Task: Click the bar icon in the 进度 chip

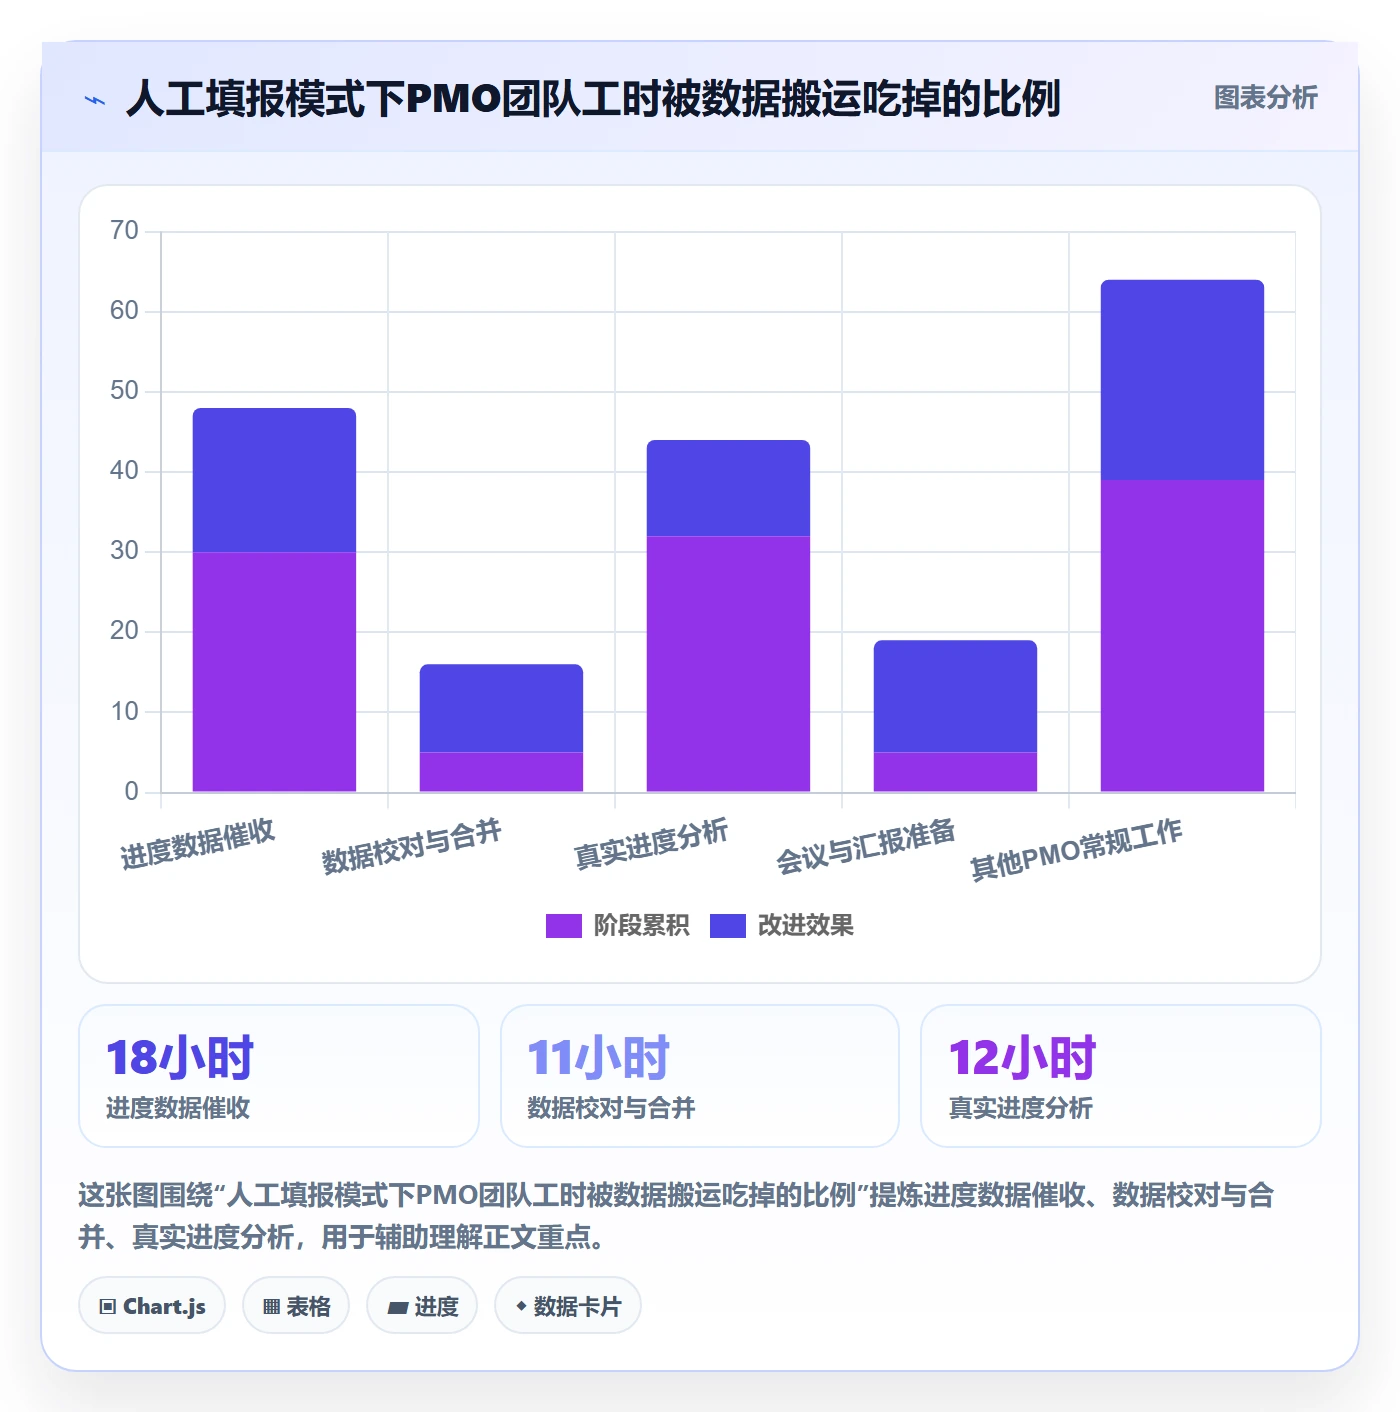Action: [x=398, y=1307]
